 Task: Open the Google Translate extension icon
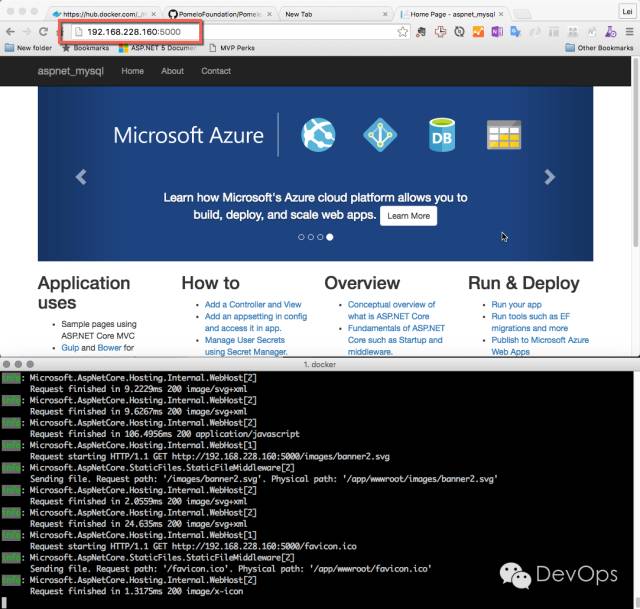(516, 31)
